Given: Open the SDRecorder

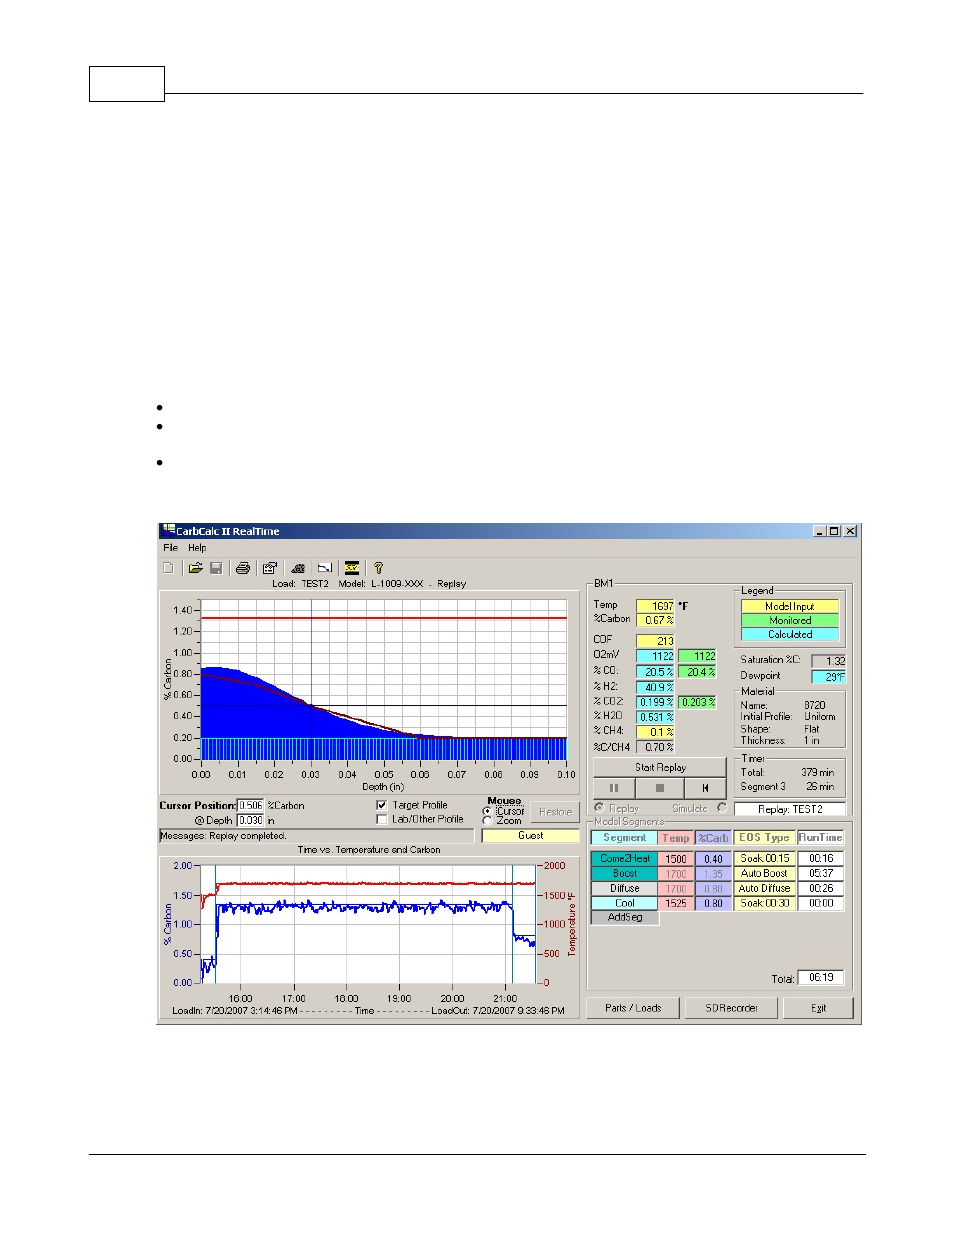Looking at the screenshot, I should pyautogui.click(x=731, y=1008).
